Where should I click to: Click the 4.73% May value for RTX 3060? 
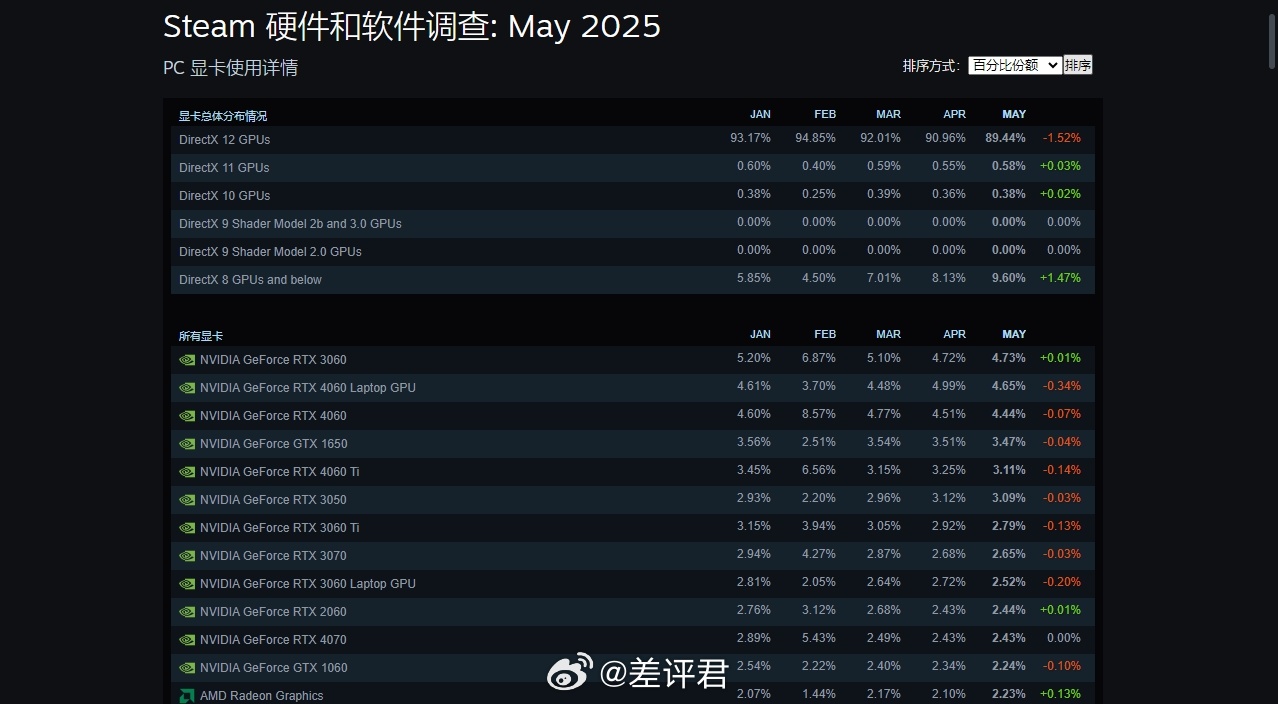click(1009, 358)
